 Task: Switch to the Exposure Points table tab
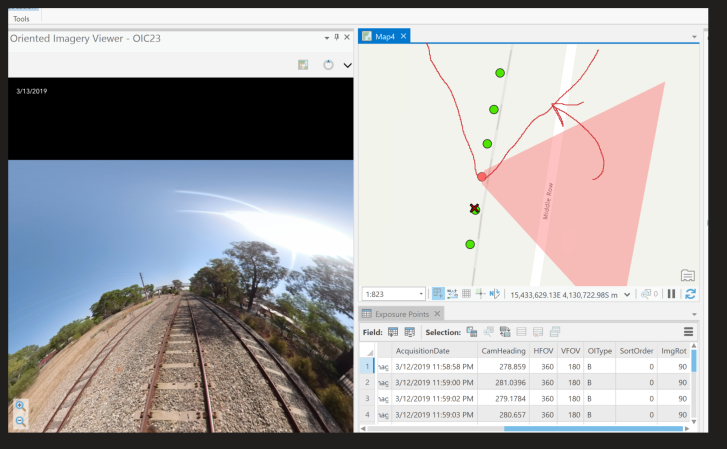coord(402,314)
